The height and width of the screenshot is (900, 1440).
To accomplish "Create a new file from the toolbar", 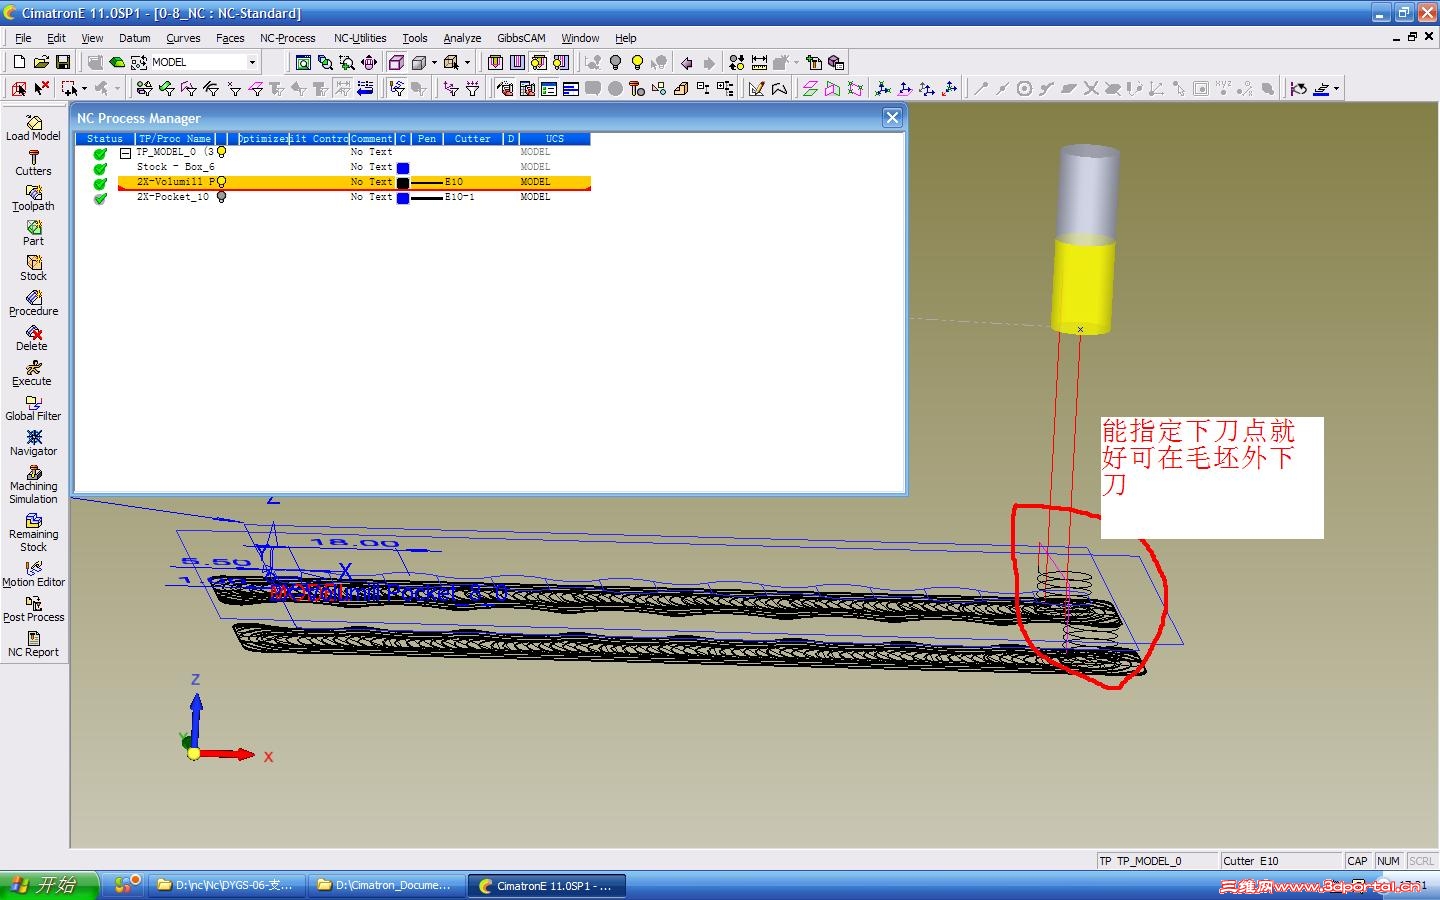I will (x=19, y=62).
